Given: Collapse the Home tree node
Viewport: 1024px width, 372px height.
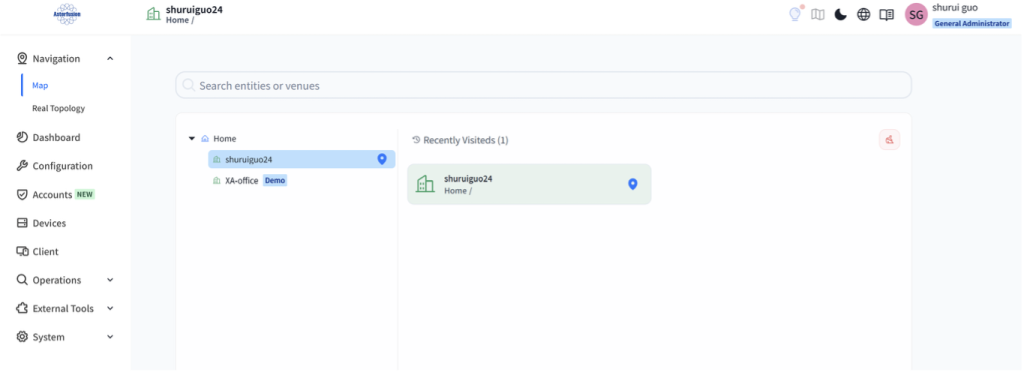Looking at the screenshot, I should coord(192,138).
